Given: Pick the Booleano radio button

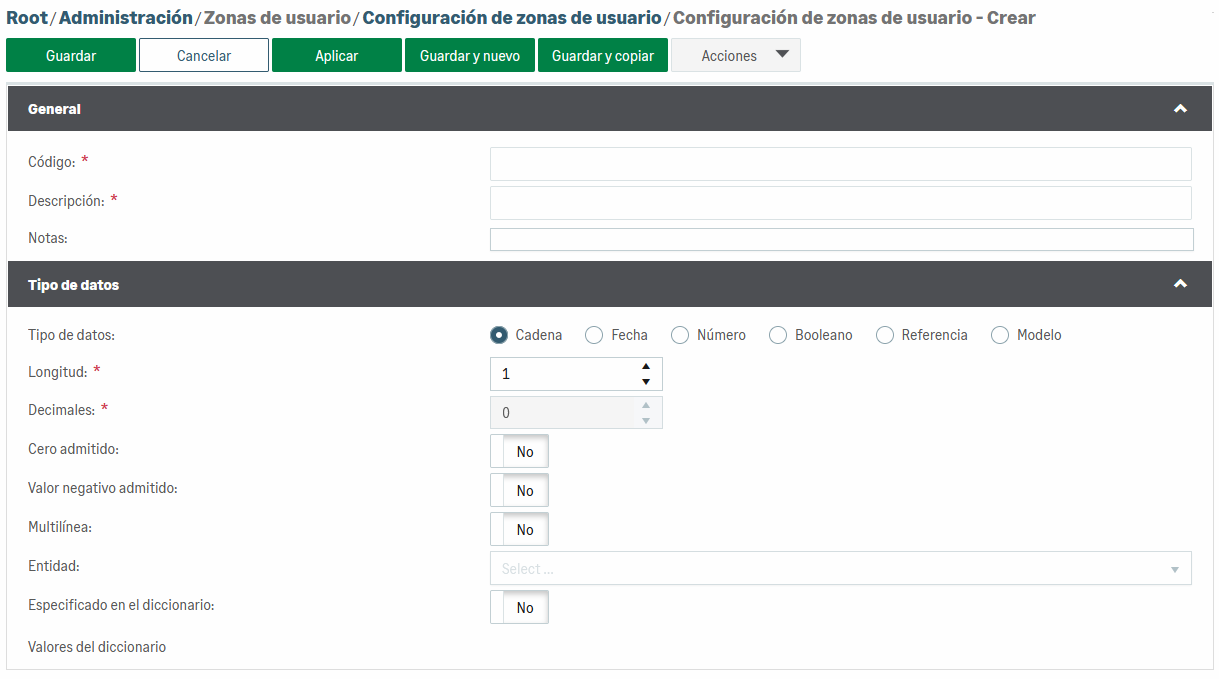Looking at the screenshot, I should click(x=778, y=336).
